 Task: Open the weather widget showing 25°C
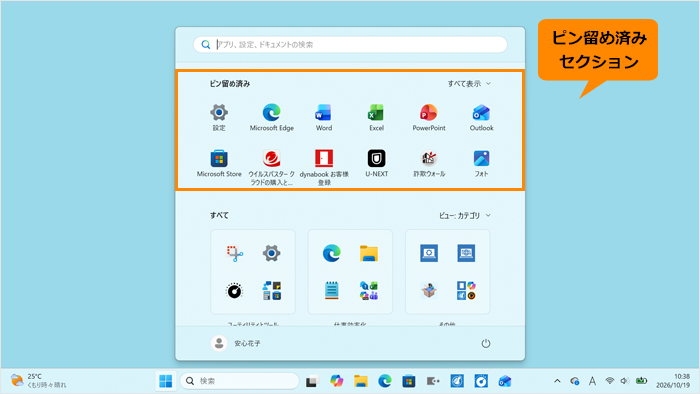coord(39,381)
